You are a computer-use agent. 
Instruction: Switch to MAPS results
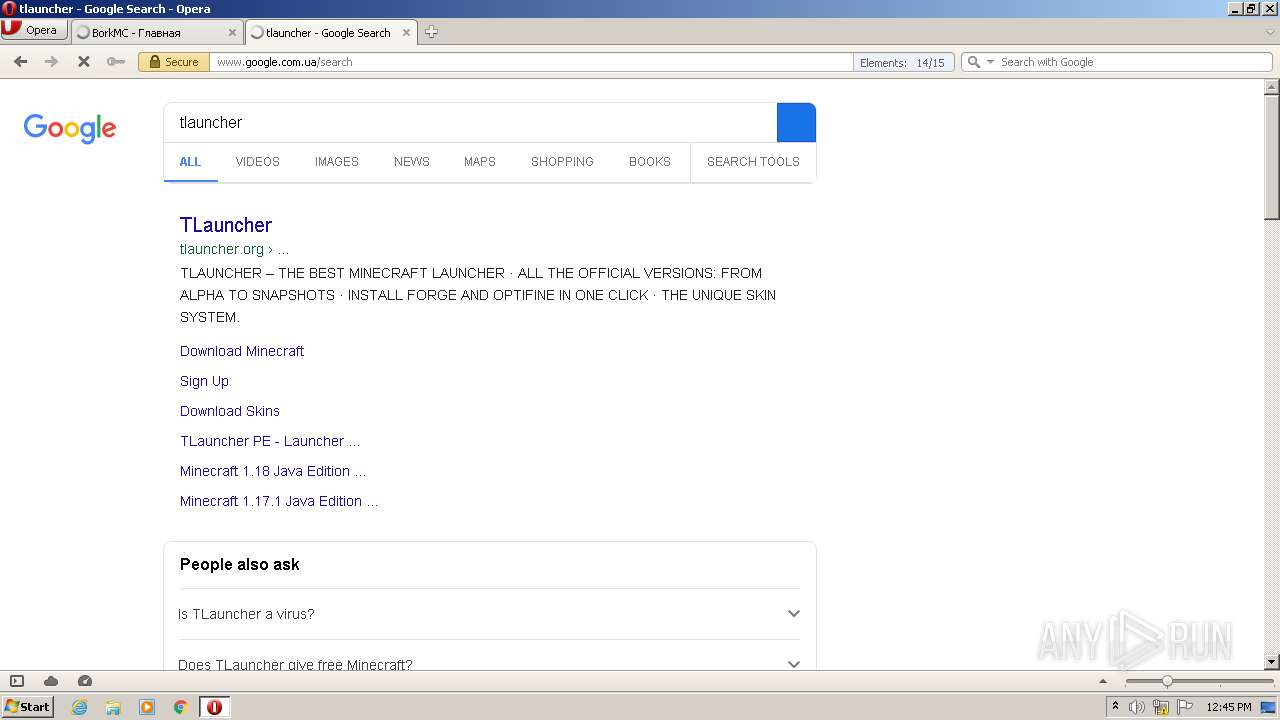pyautogui.click(x=479, y=161)
